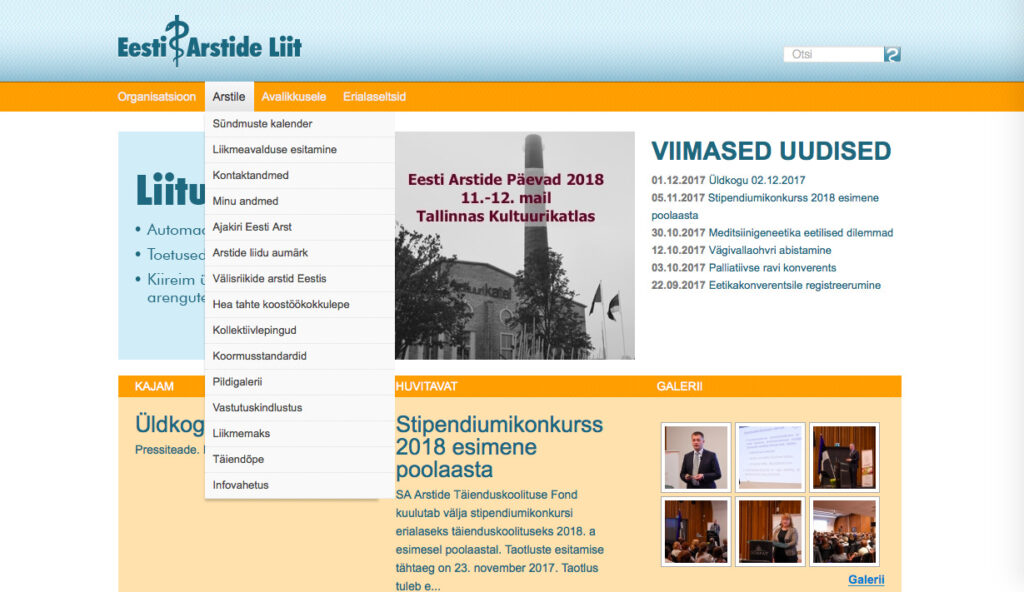The height and width of the screenshot is (592, 1024).
Task: Open Pildigalerii menu entry
Action: tap(300, 382)
